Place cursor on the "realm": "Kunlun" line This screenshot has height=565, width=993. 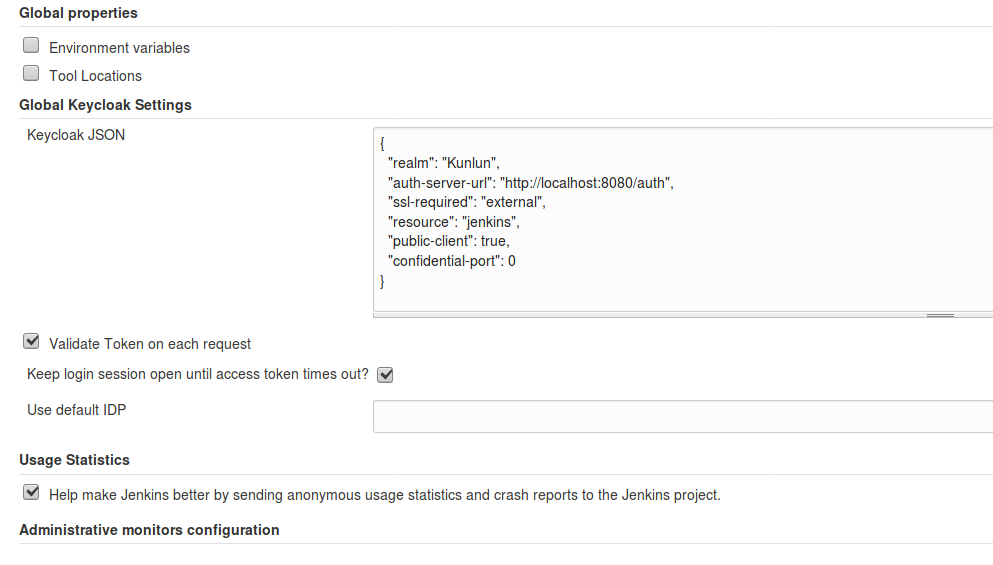pos(444,163)
